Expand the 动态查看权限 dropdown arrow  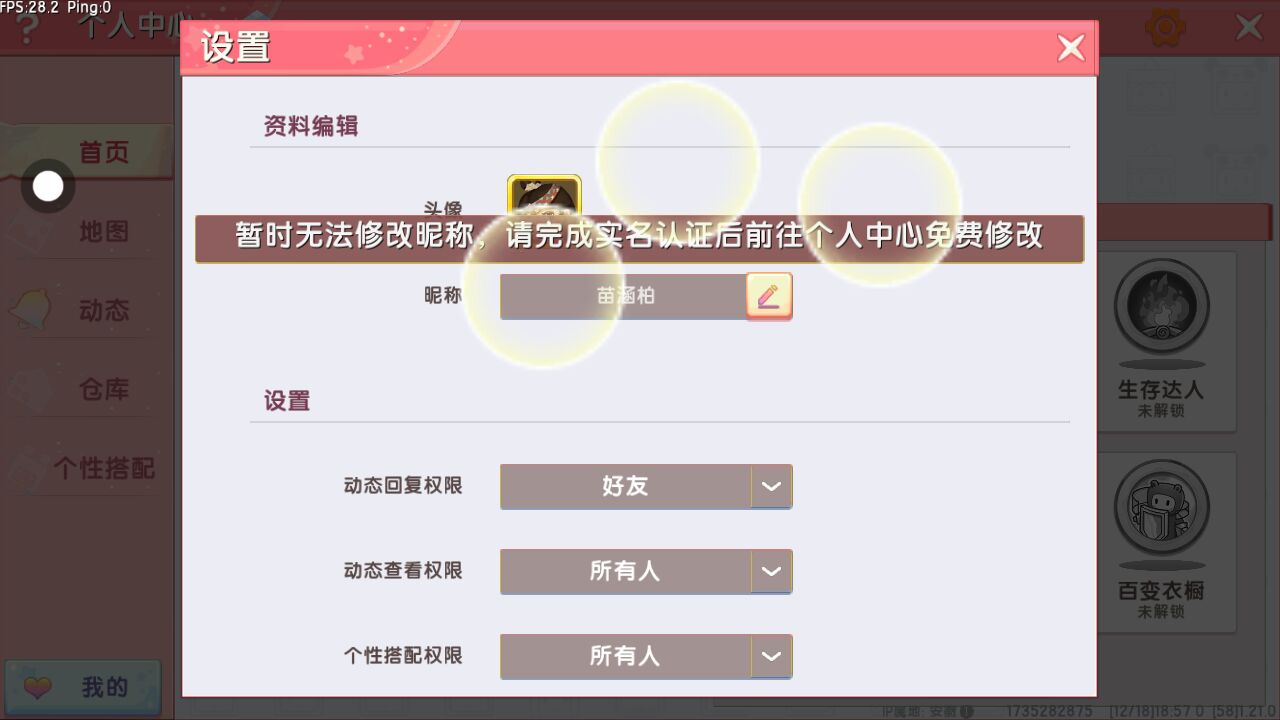click(x=771, y=571)
